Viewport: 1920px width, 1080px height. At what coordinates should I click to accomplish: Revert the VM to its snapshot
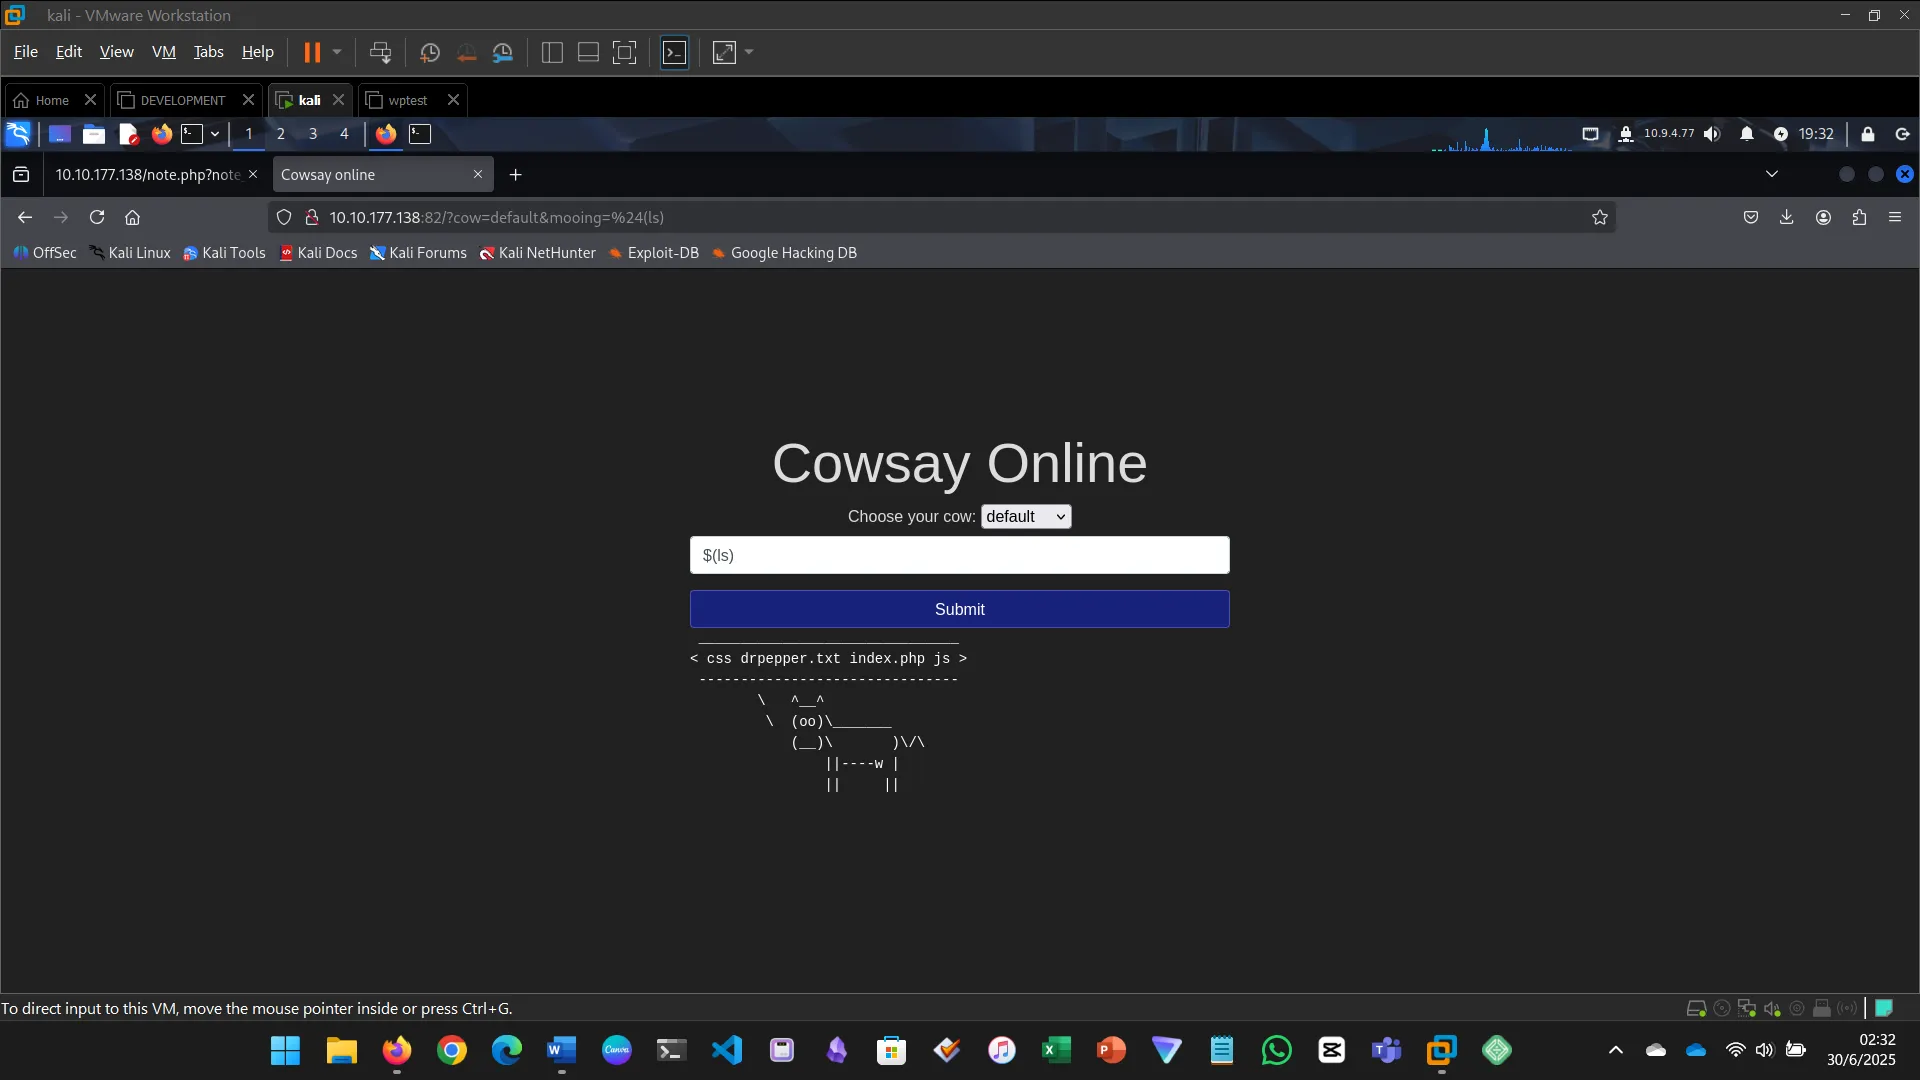467,52
